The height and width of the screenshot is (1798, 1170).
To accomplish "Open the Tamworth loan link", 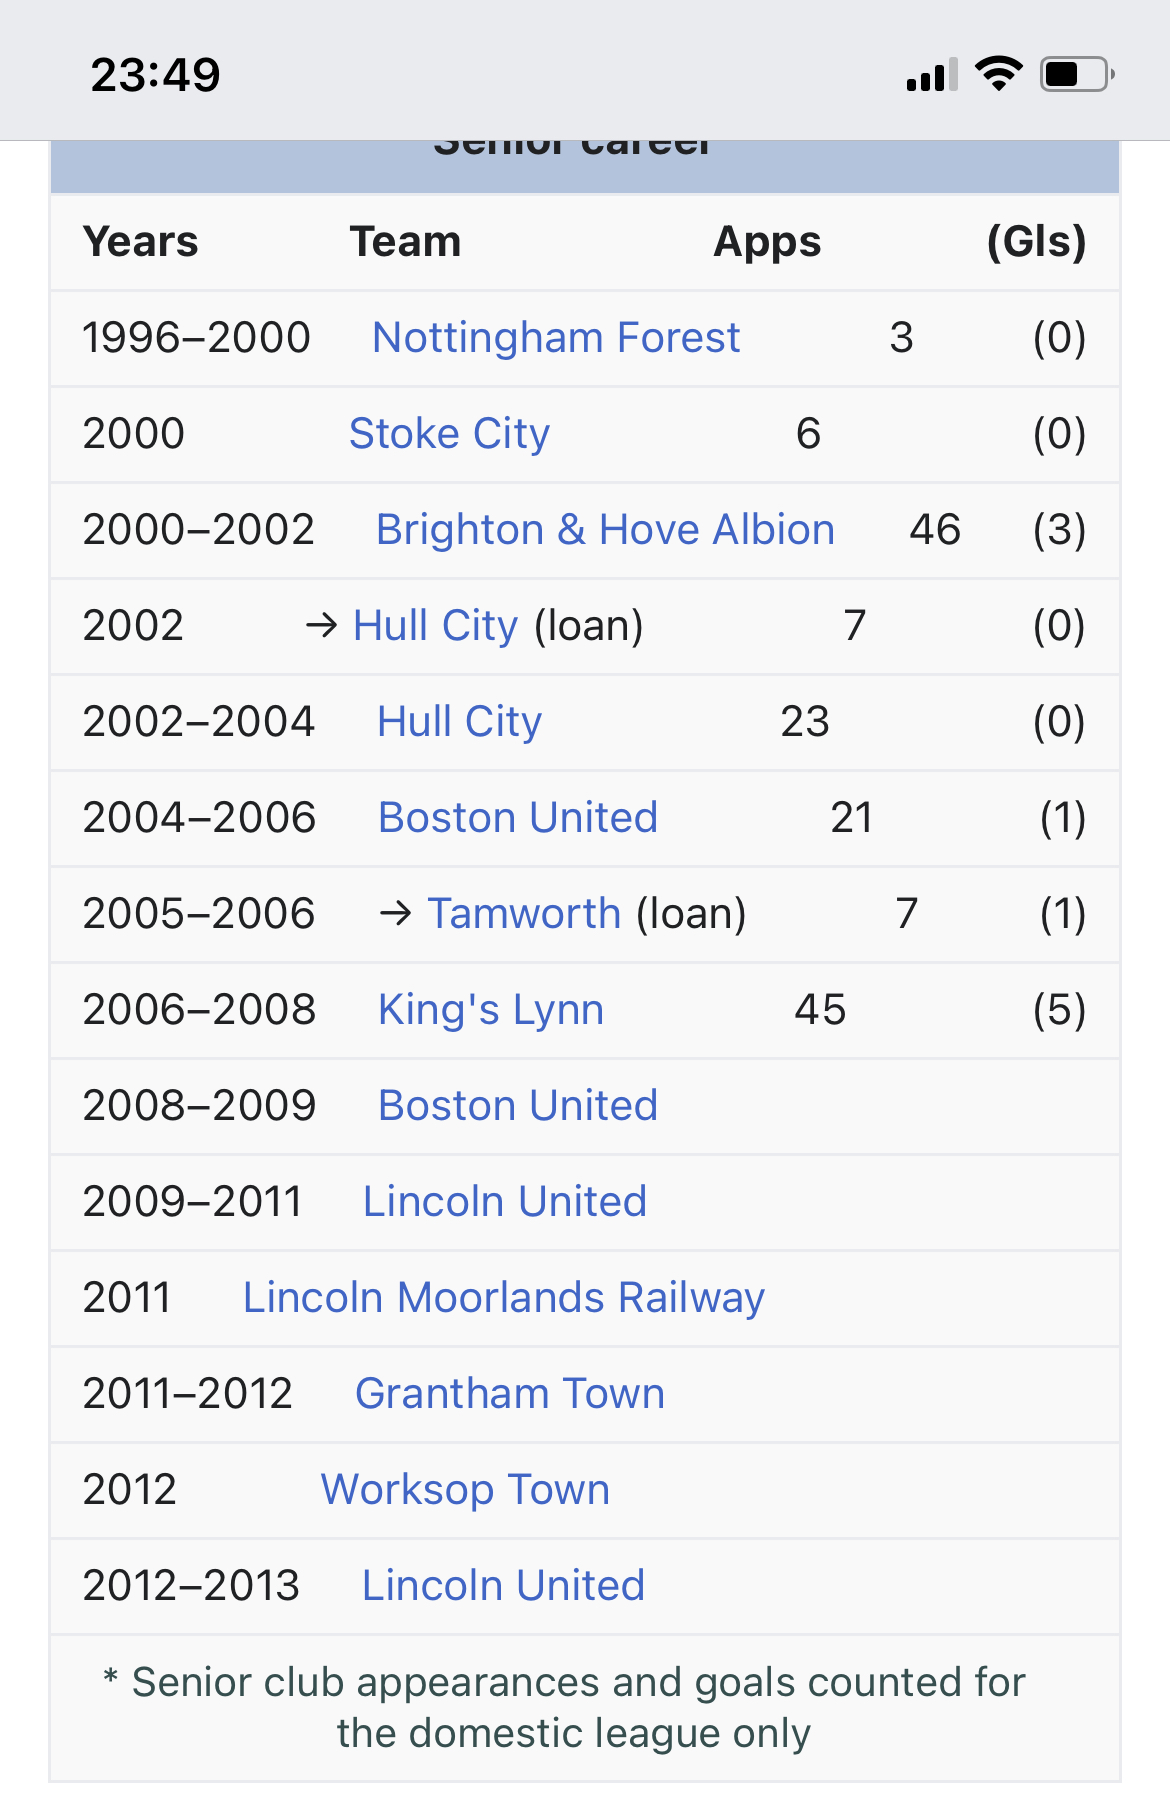I will pos(525,914).
